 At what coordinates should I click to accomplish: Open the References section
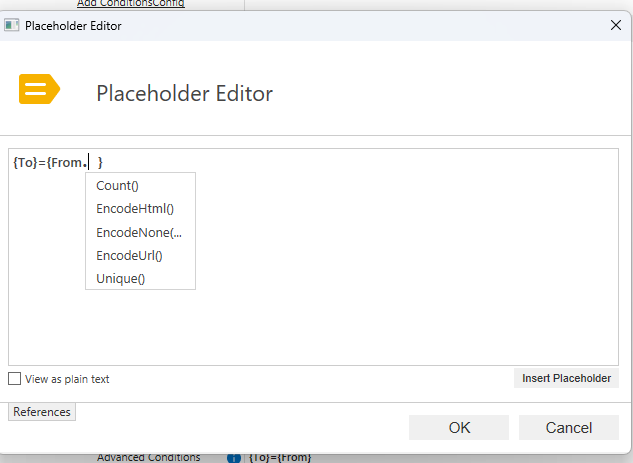pyautogui.click(x=42, y=412)
